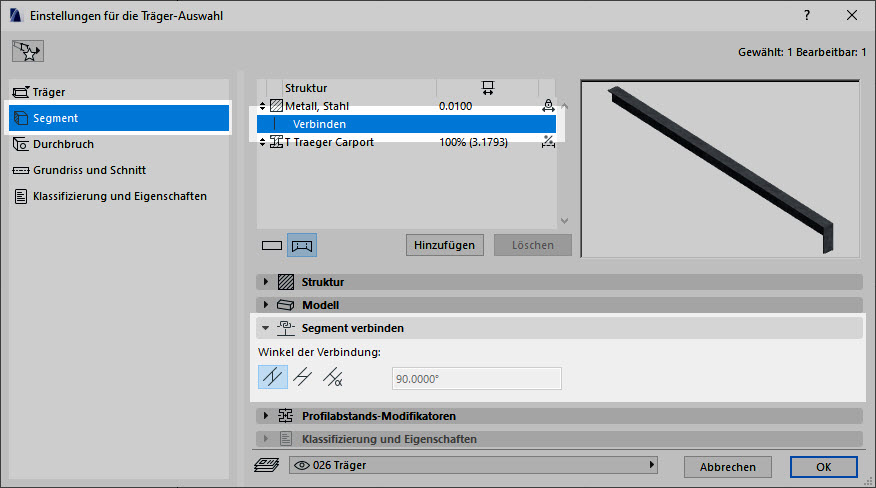Click the Modell panel icon

point(285,305)
